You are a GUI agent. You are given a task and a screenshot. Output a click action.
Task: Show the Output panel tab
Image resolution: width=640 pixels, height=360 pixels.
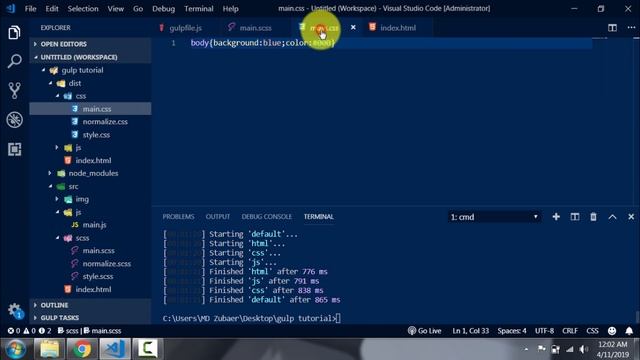[218, 217]
